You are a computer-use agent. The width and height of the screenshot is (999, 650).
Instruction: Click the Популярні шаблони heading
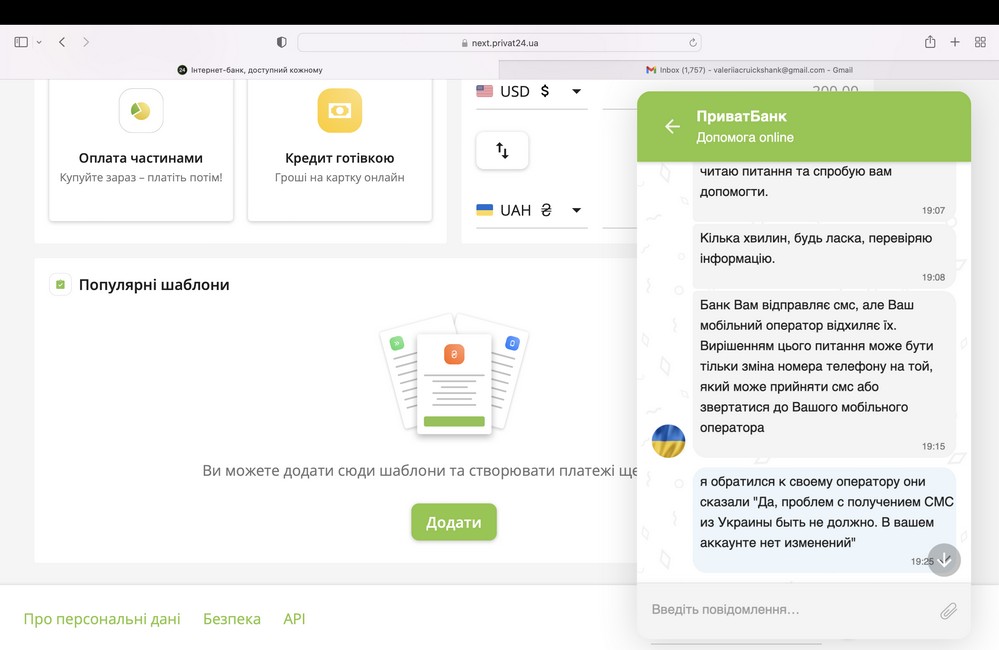coord(154,285)
